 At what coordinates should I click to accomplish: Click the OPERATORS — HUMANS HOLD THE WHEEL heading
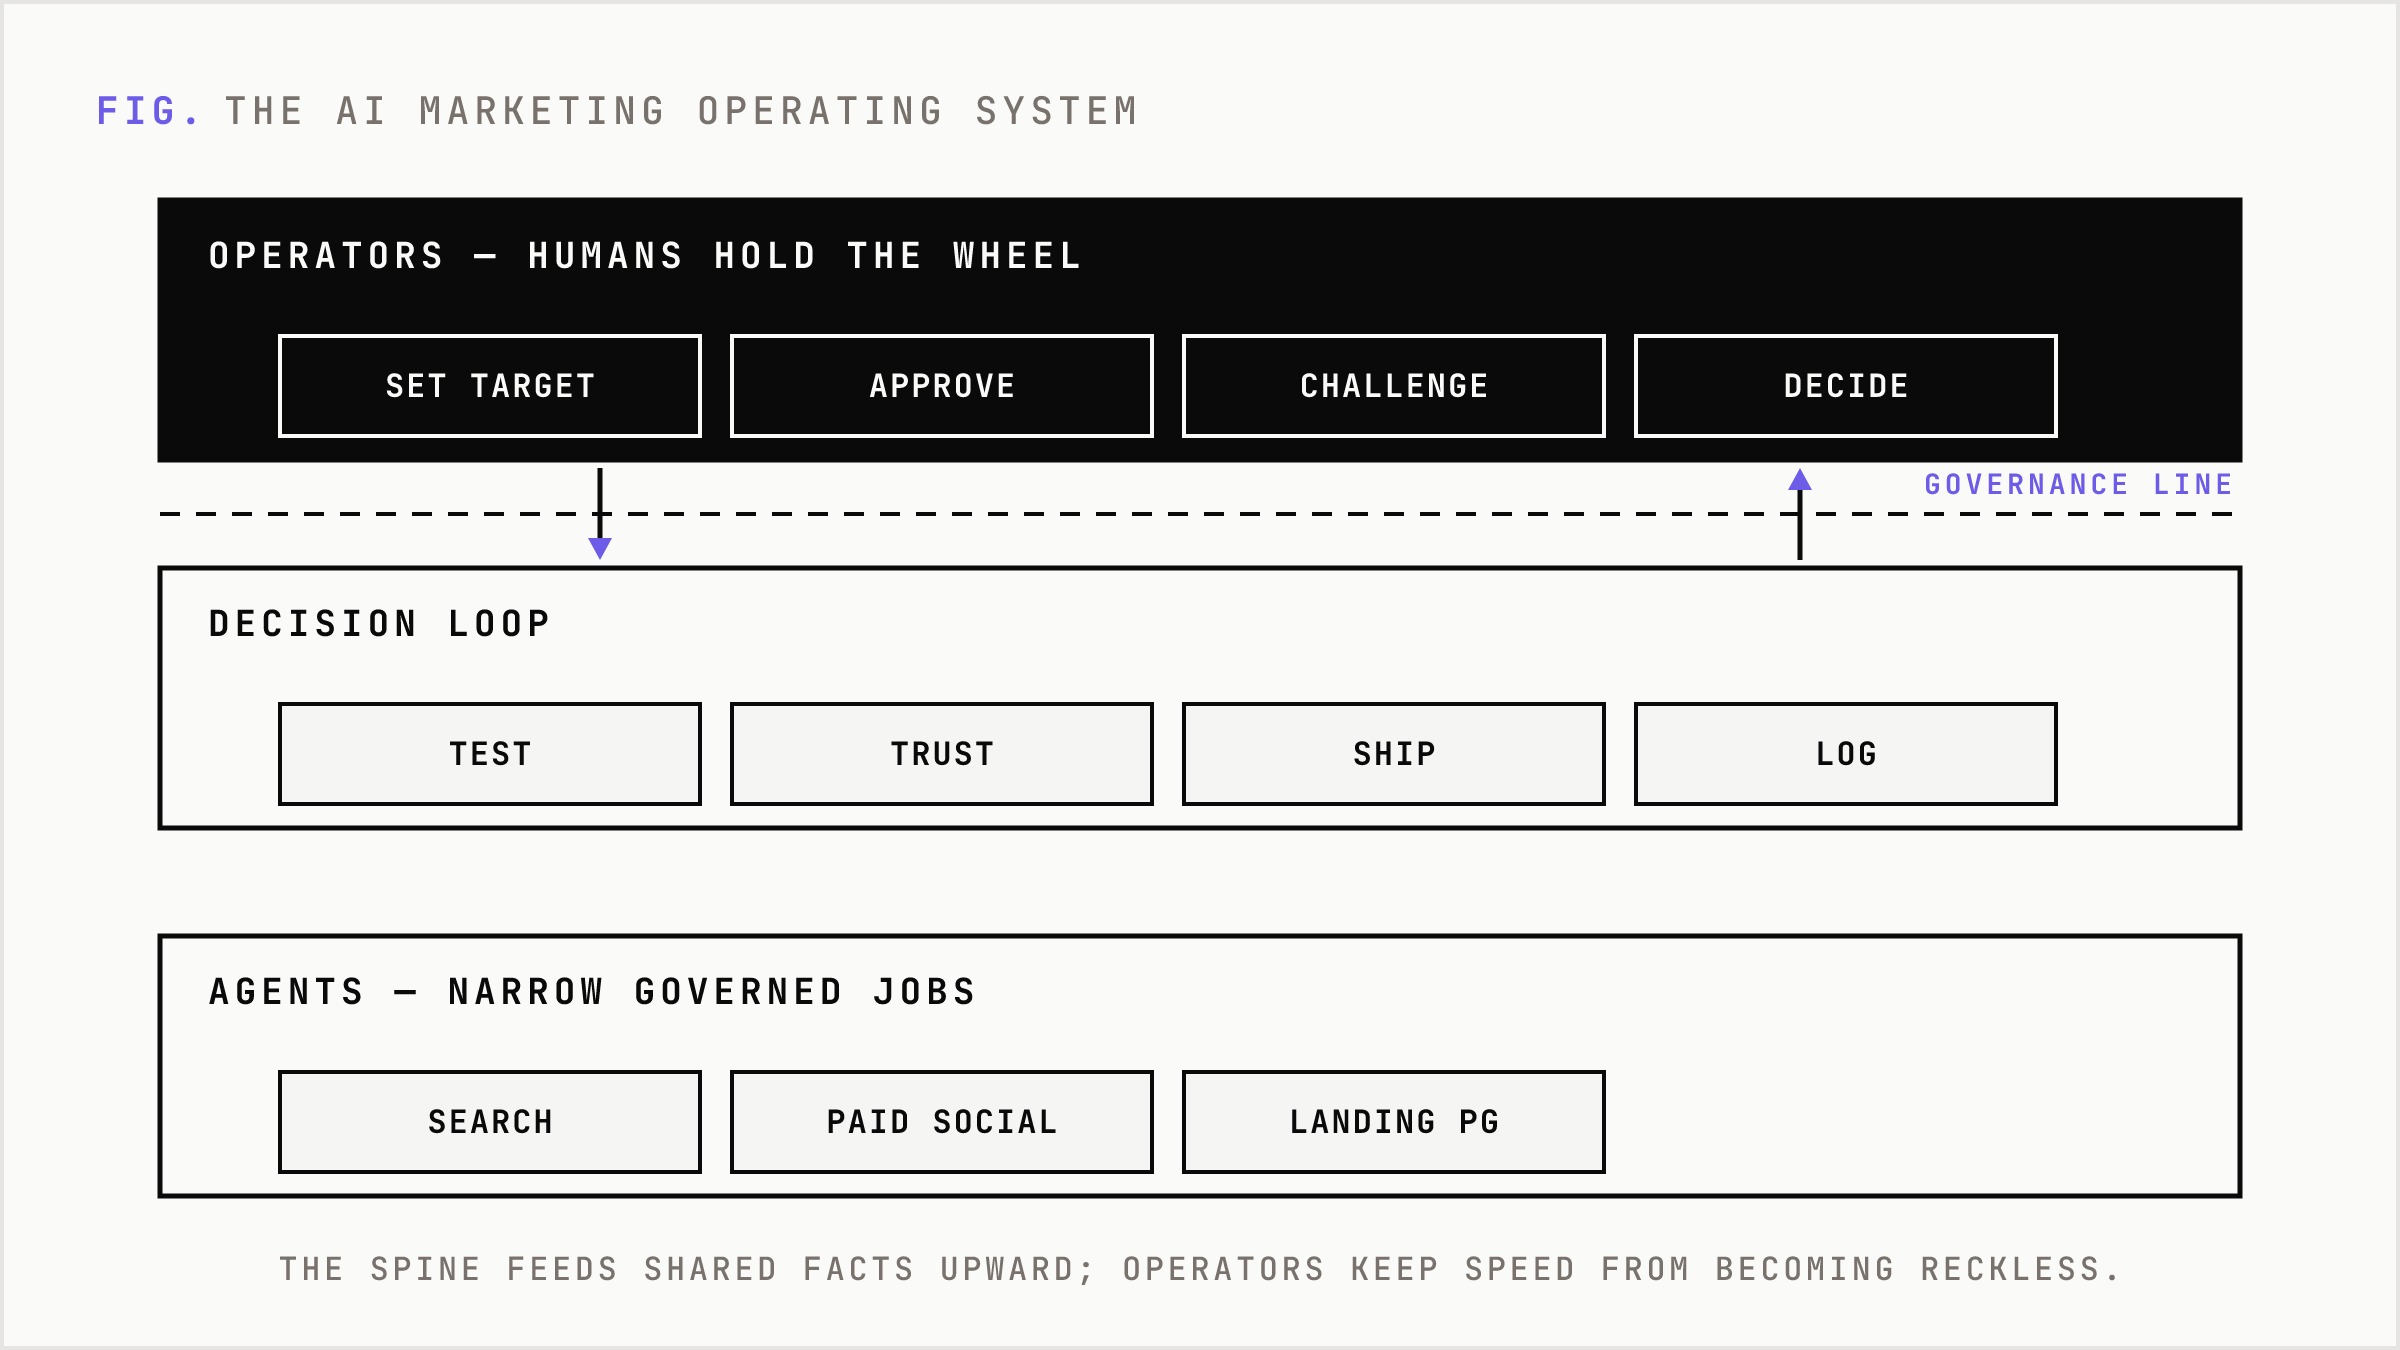click(x=645, y=256)
